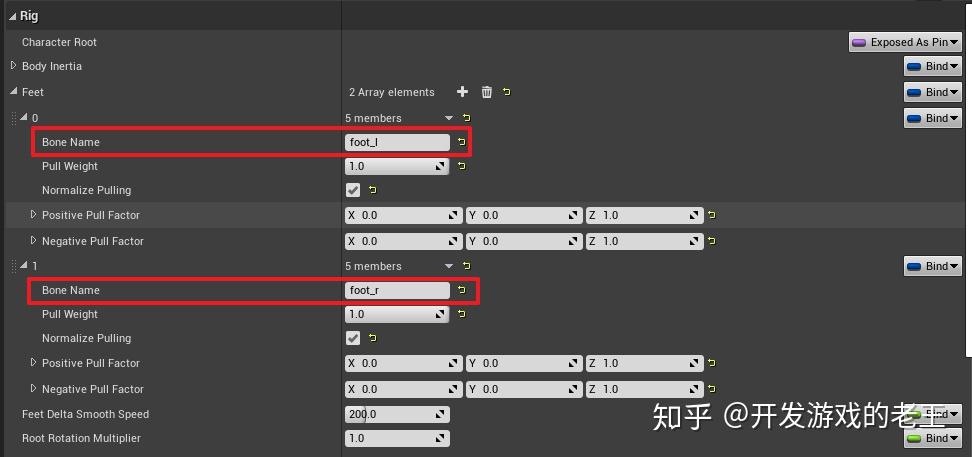Click the trash icon to empty Feet array
This screenshot has height=457, width=972.
coord(487,92)
